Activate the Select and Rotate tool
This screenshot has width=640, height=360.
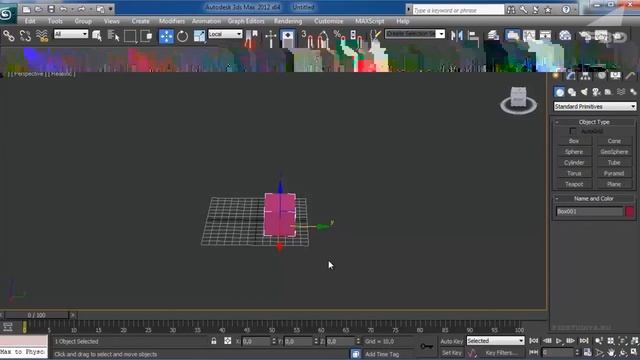pos(182,36)
